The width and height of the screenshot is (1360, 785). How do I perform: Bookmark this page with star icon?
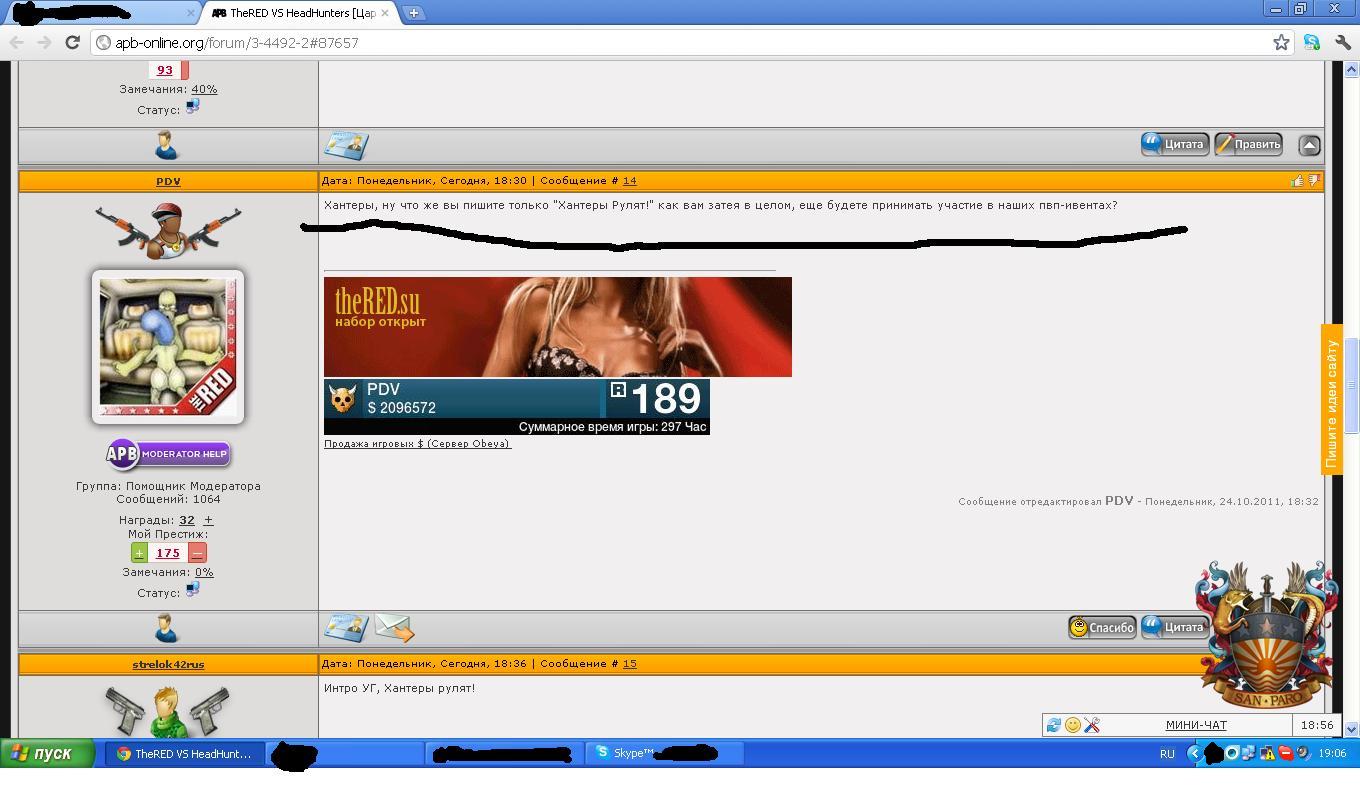coord(1281,42)
